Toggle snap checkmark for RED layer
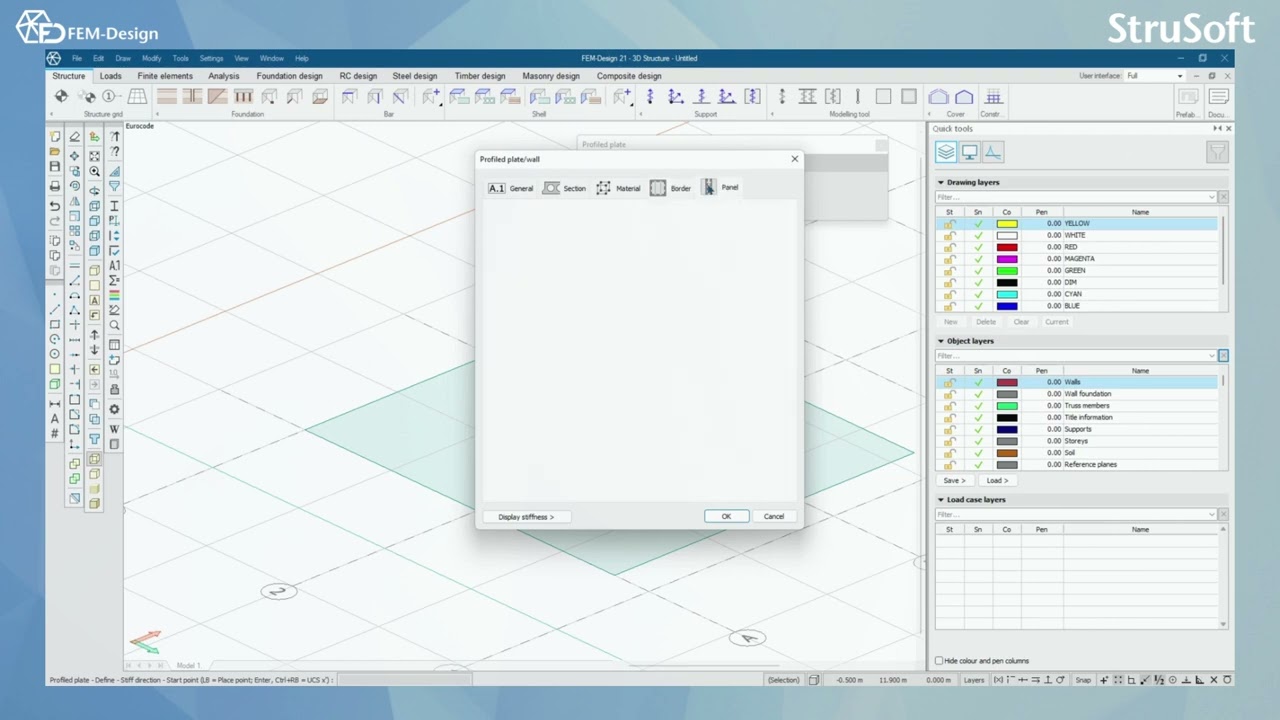The width and height of the screenshot is (1280, 720). pyautogui.click(x=978, y=247)
